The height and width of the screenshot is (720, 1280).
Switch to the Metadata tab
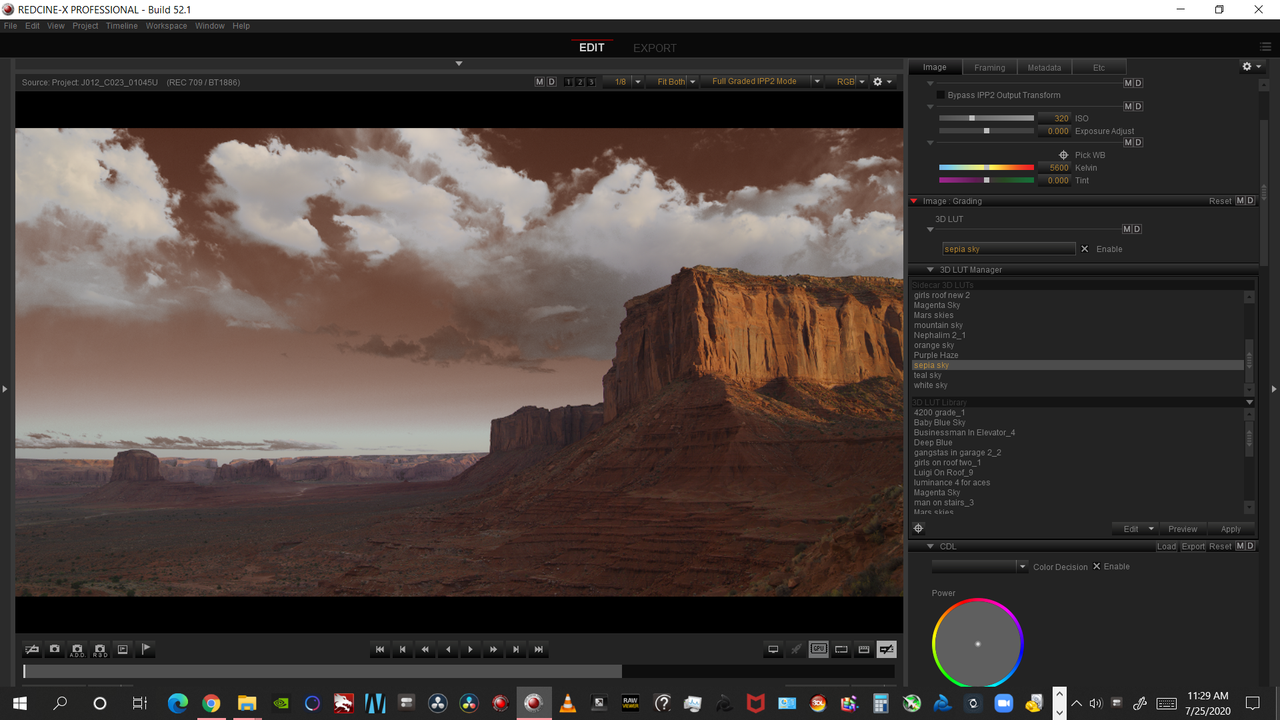[x=1044, y=67]
